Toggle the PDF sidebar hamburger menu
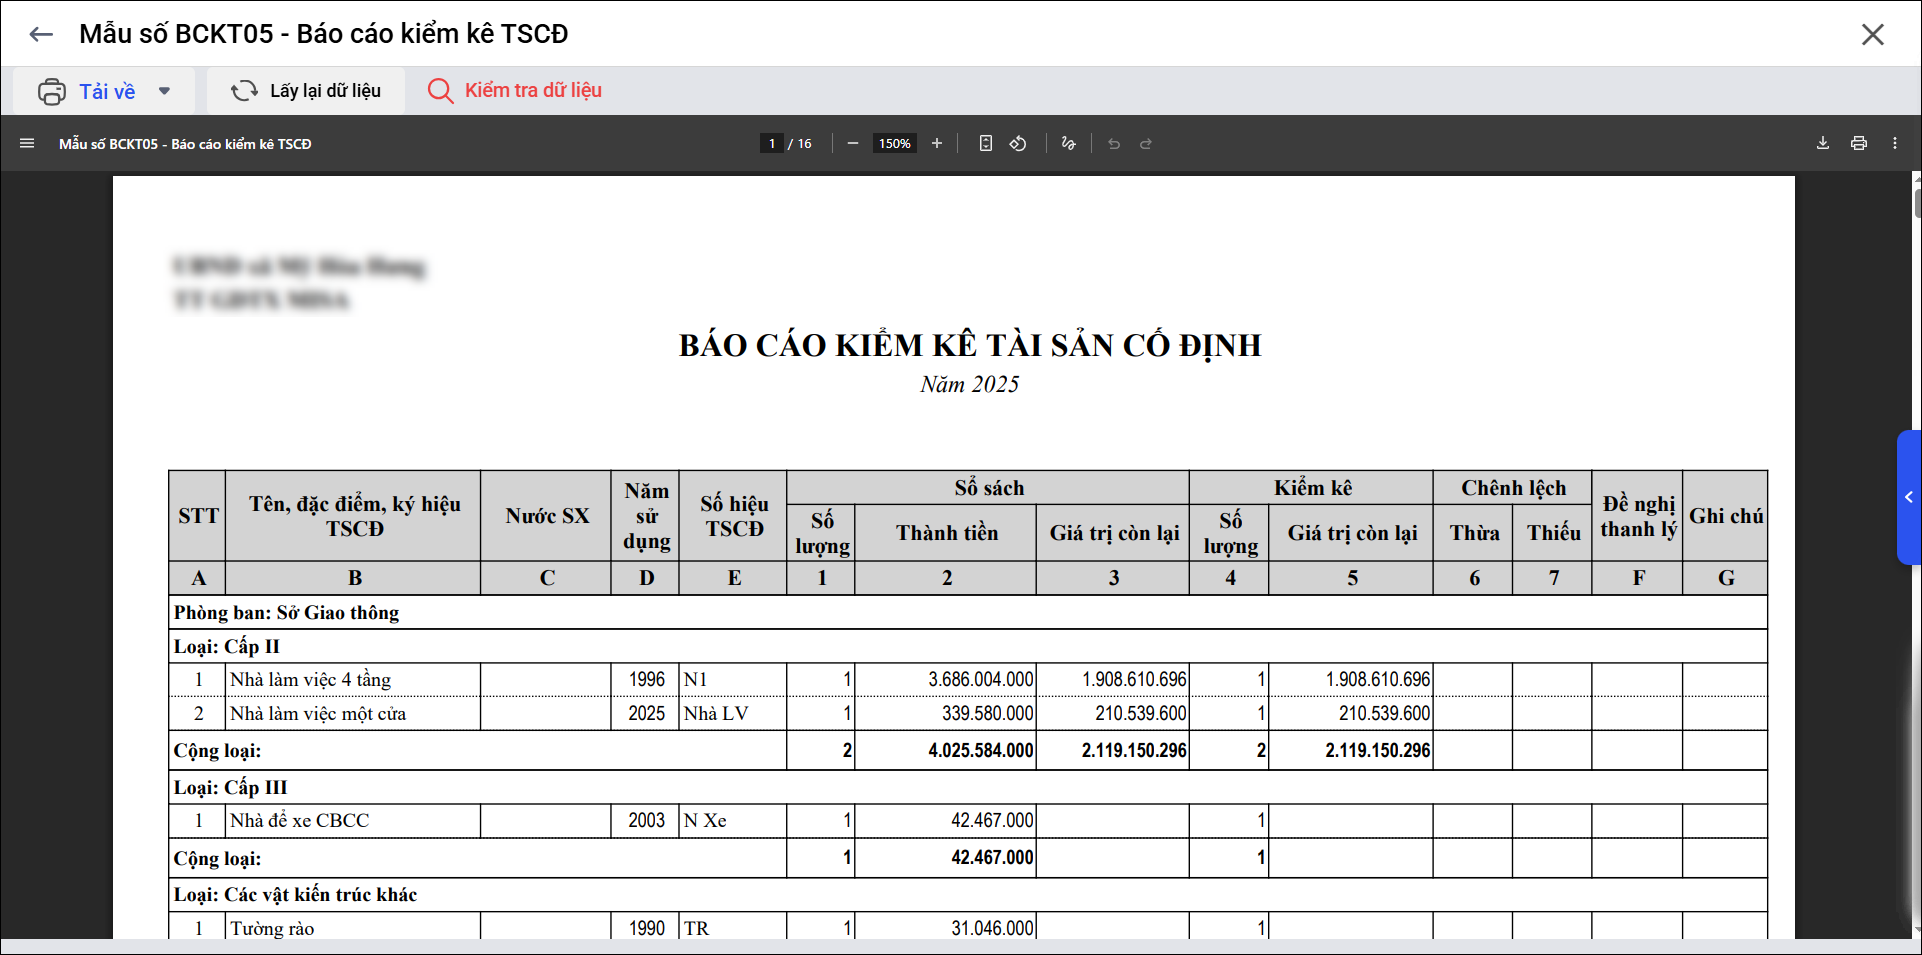The image size is (1922, 955). point(27,144)
